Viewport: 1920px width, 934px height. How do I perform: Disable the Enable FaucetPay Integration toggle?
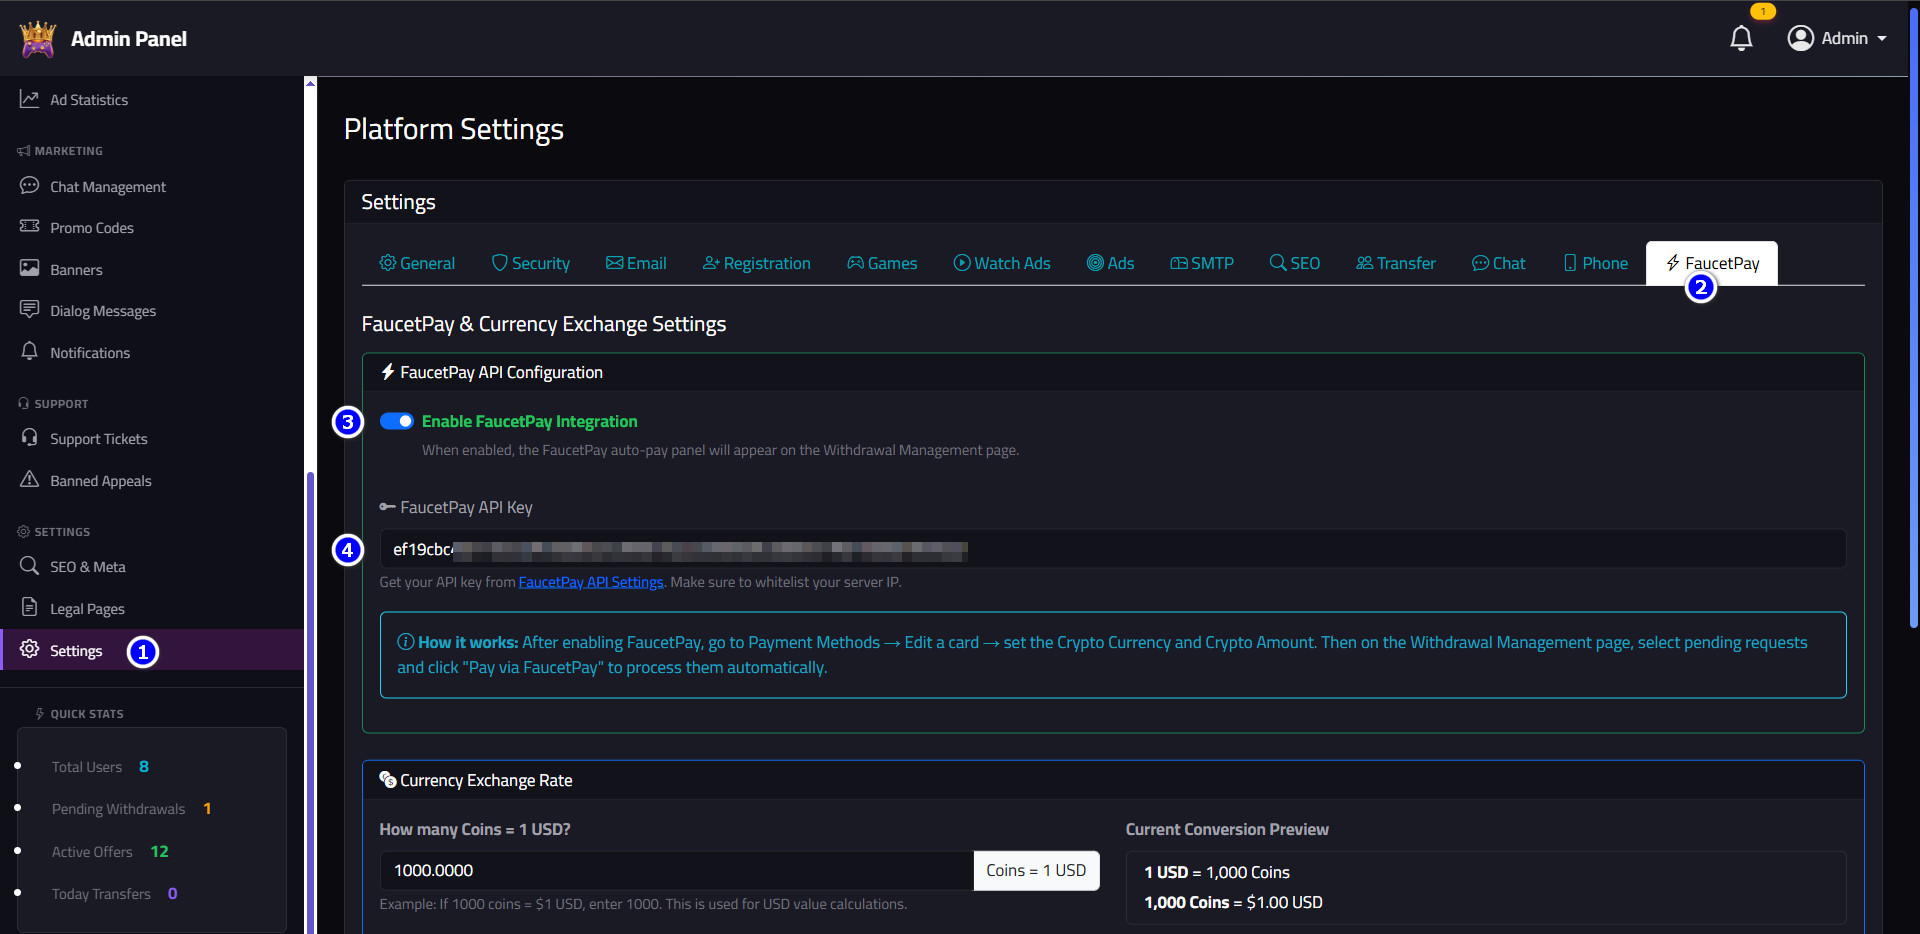click(396, 421)
